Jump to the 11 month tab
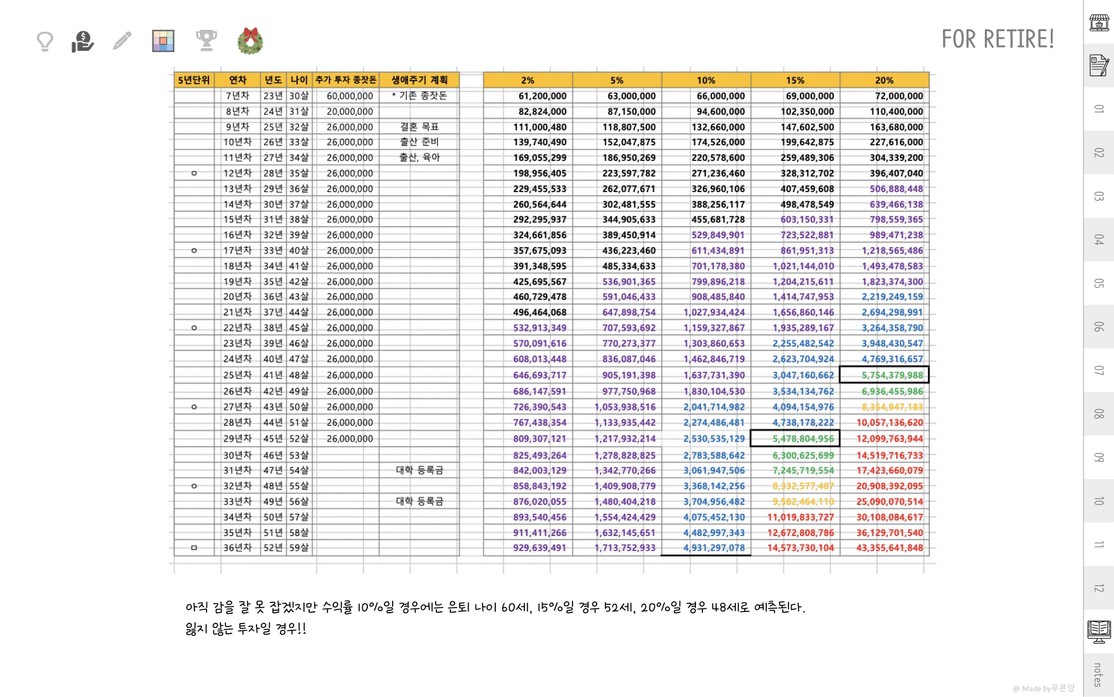1114x697 pixels. pos(1099,544)
